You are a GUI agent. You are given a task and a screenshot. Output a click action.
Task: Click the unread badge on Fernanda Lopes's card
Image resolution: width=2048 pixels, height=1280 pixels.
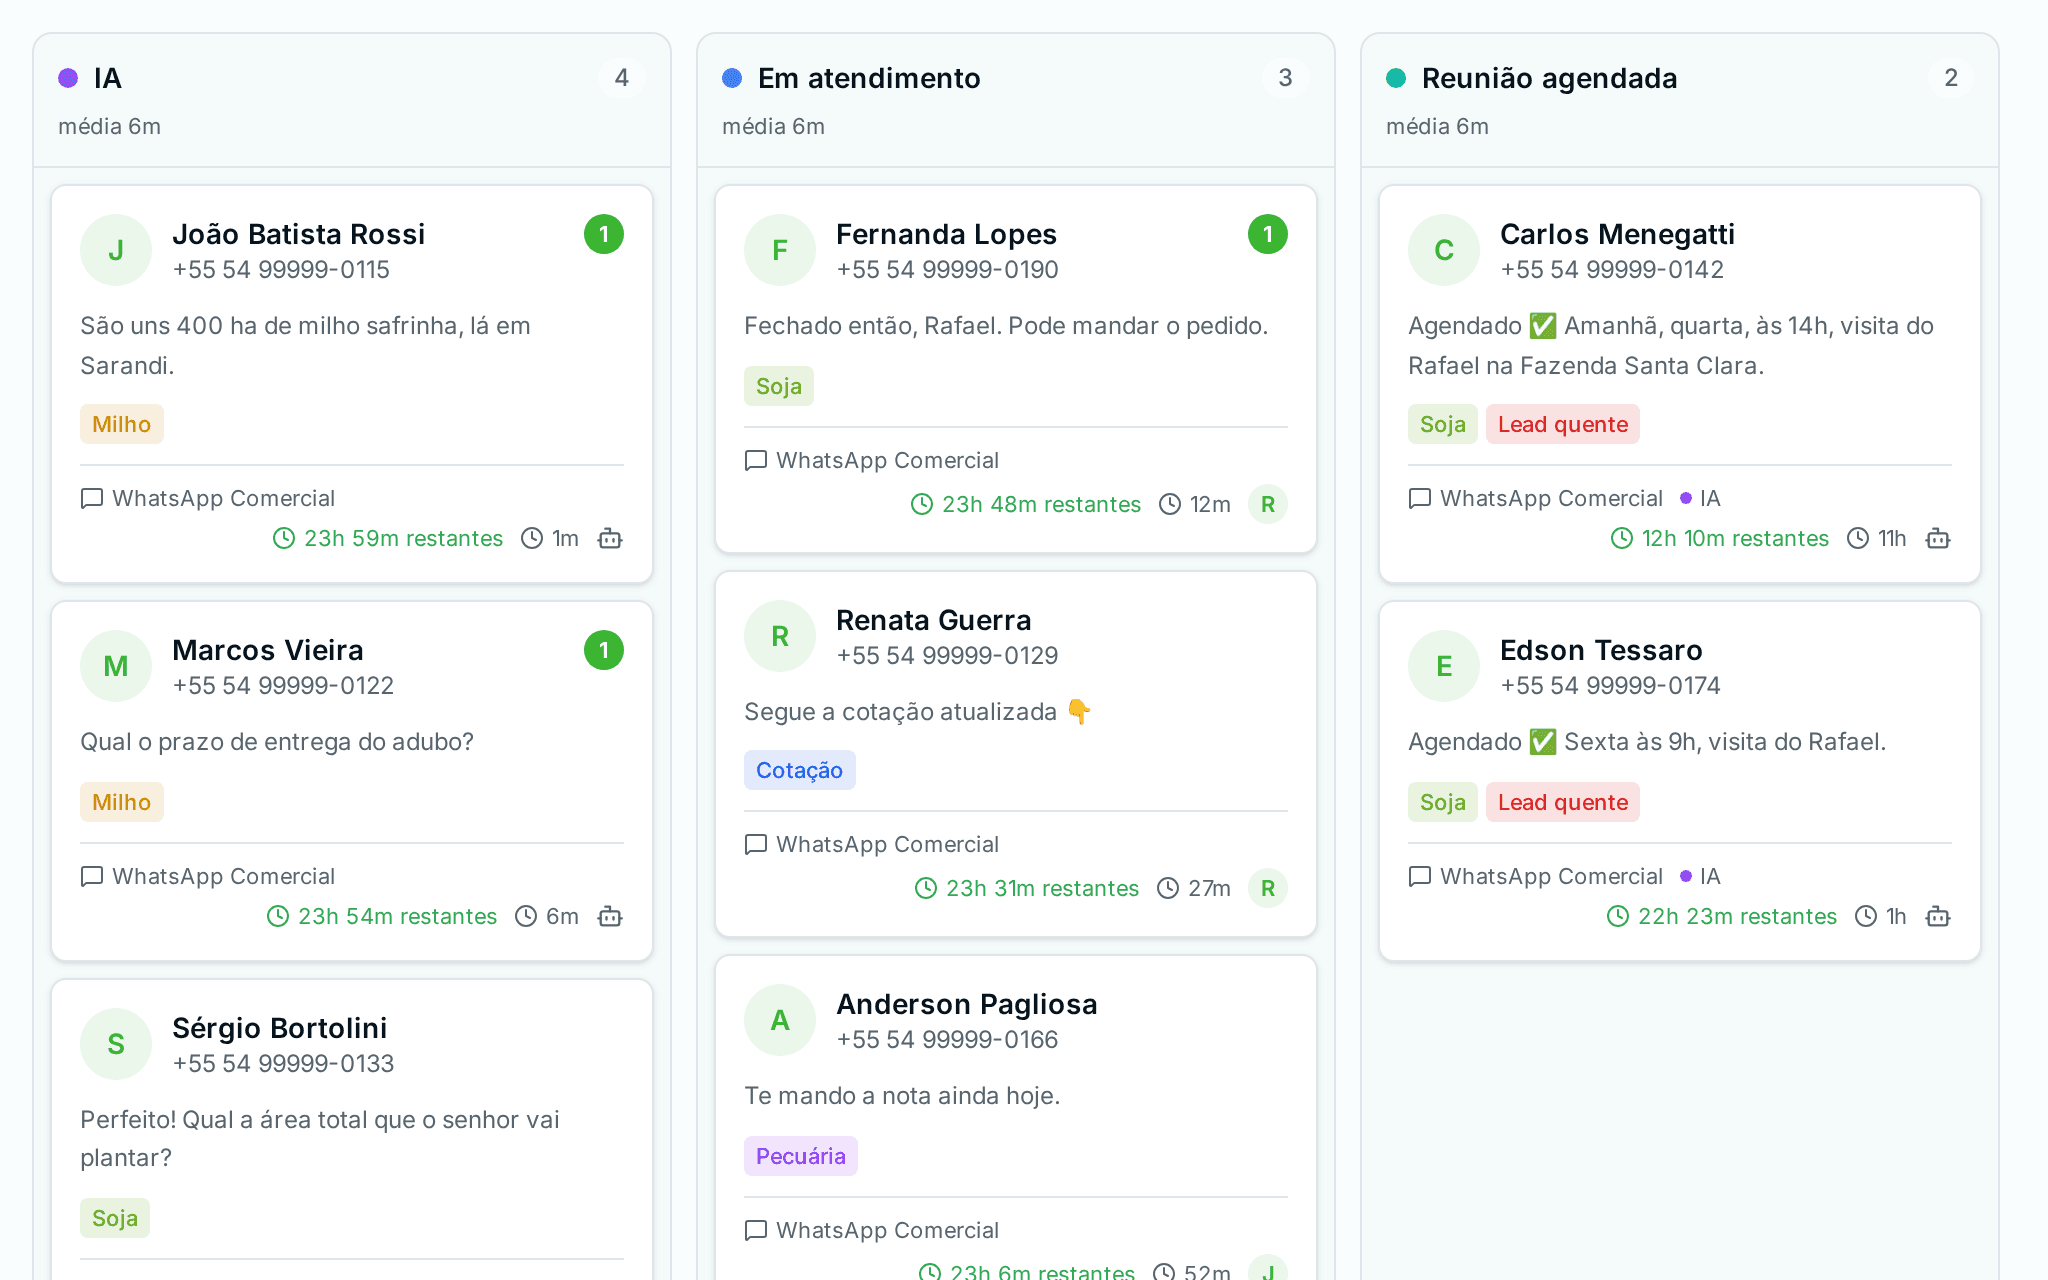(1268, 234)
